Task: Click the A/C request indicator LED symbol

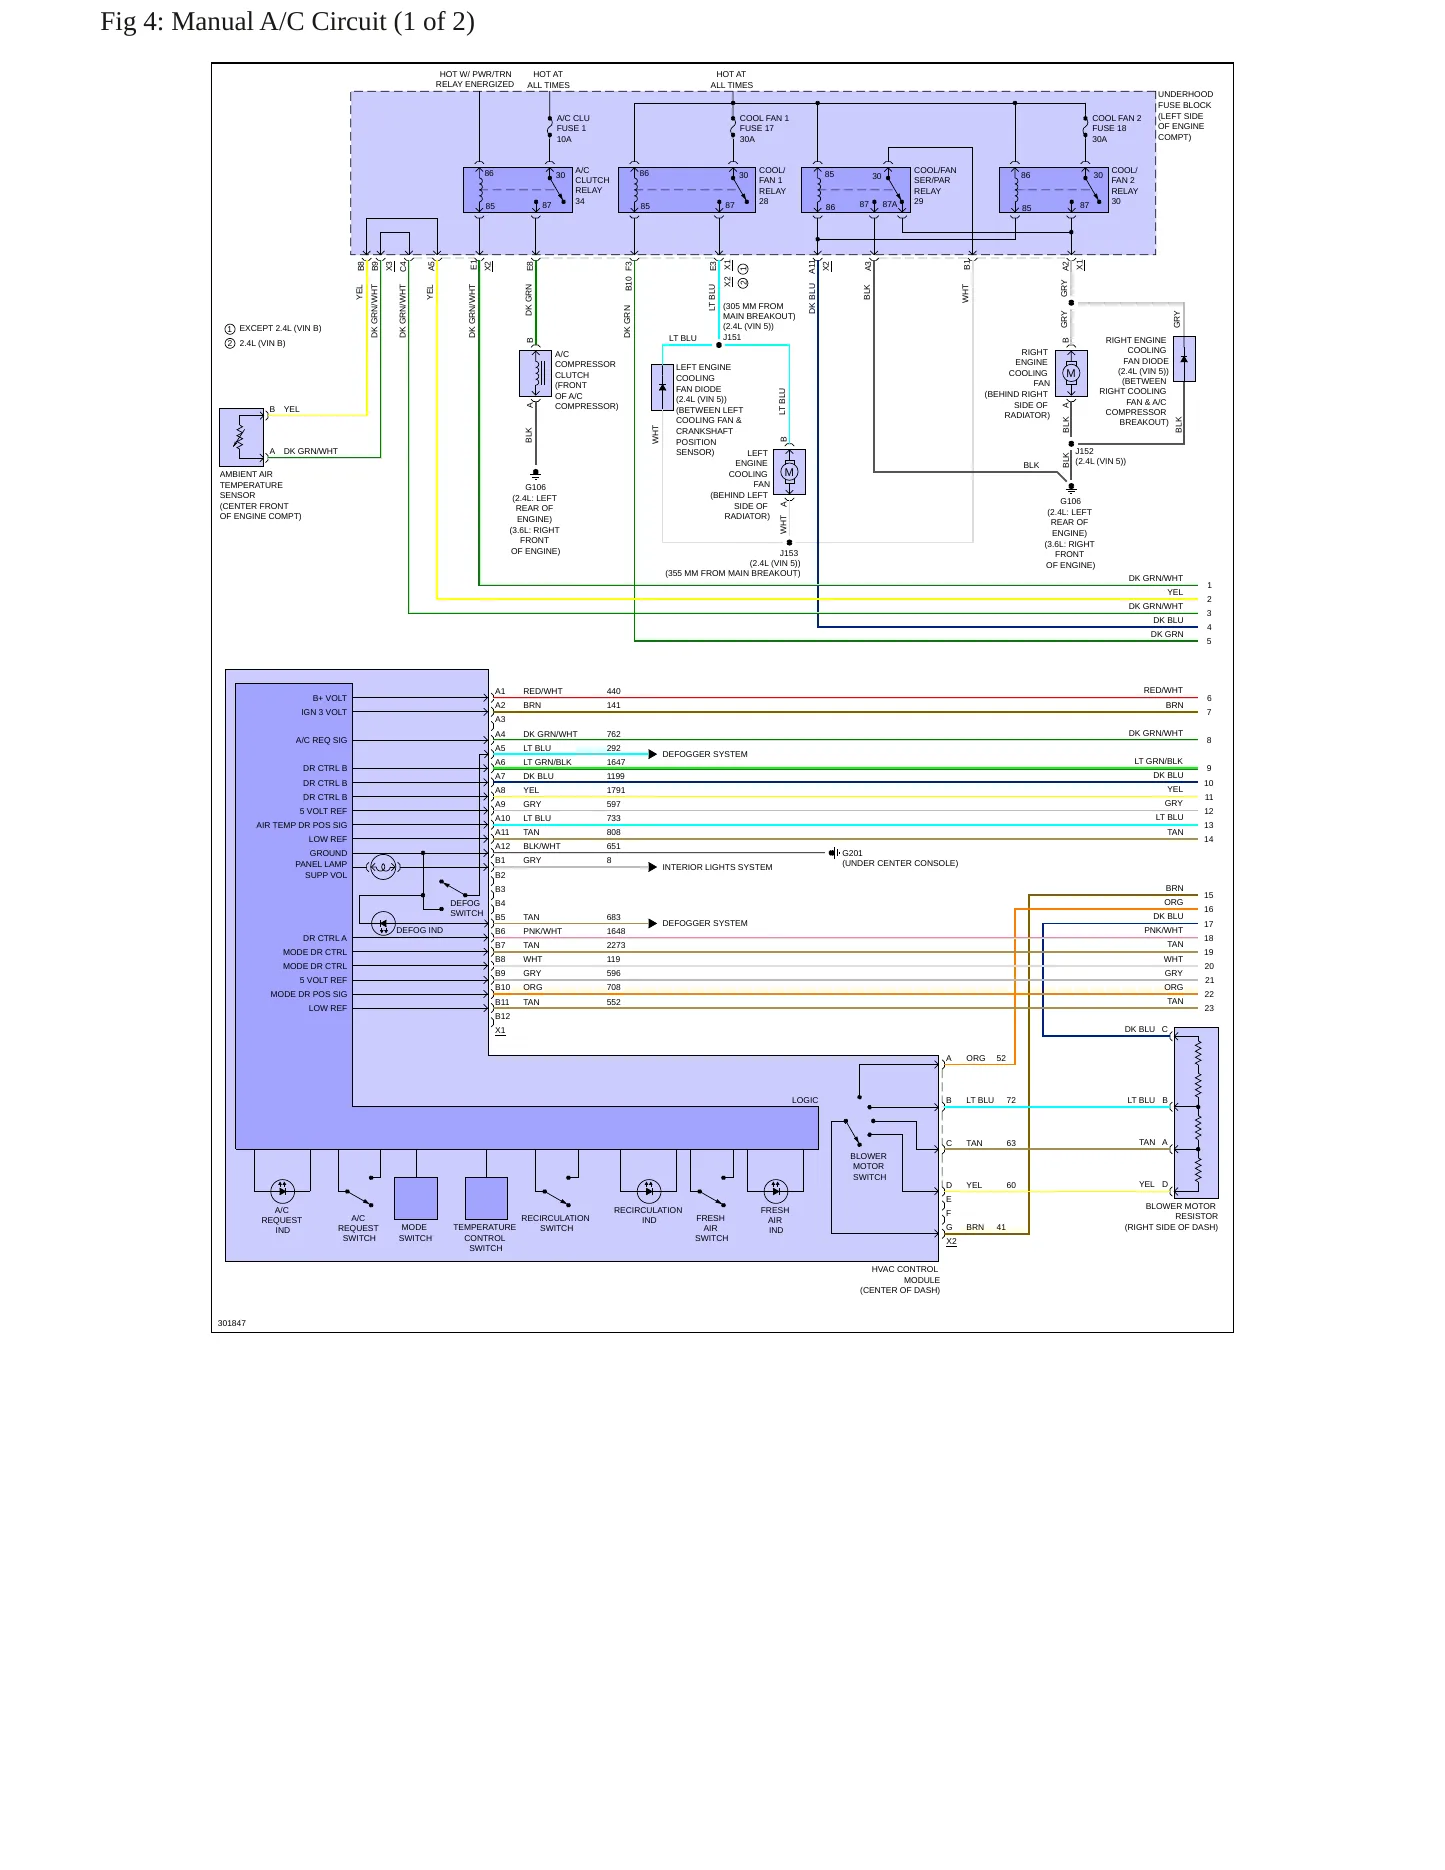Action: (x=283, y=1190)
